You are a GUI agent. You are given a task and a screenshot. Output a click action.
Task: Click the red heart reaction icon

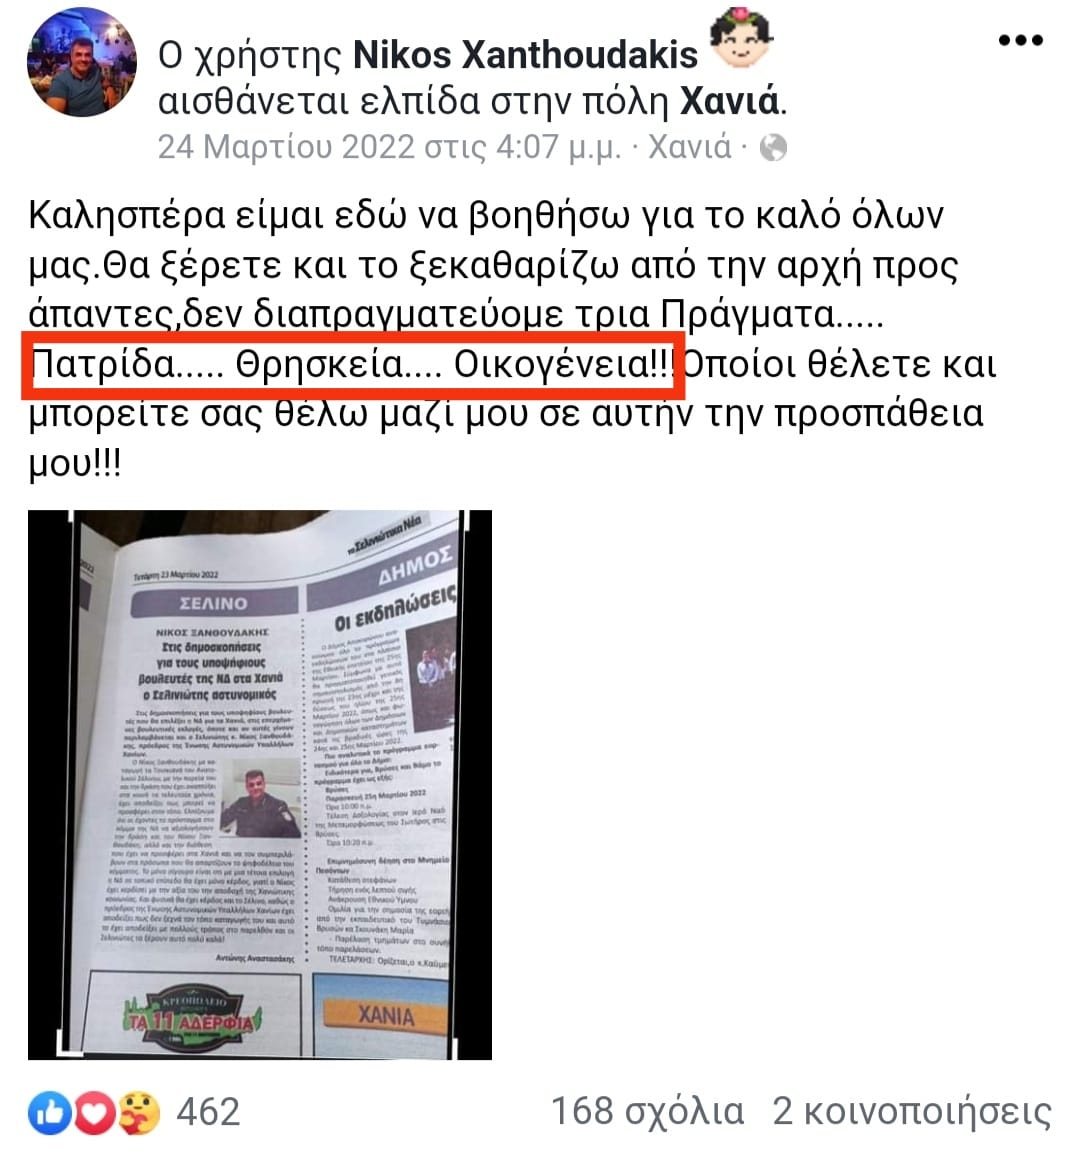point(93,1112)
